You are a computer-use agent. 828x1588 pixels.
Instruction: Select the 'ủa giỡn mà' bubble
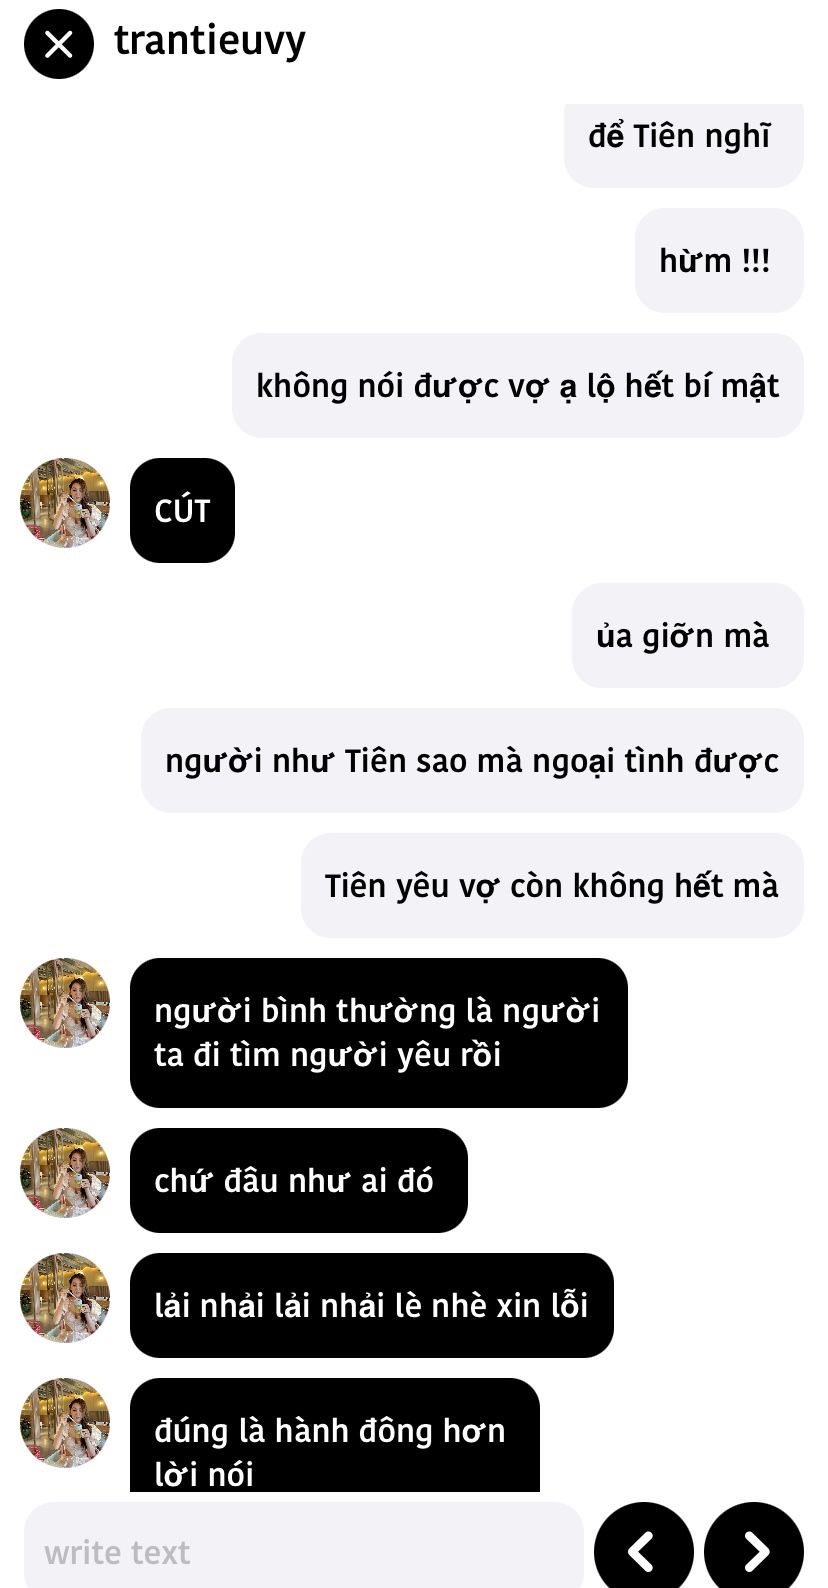pos(688,635)
